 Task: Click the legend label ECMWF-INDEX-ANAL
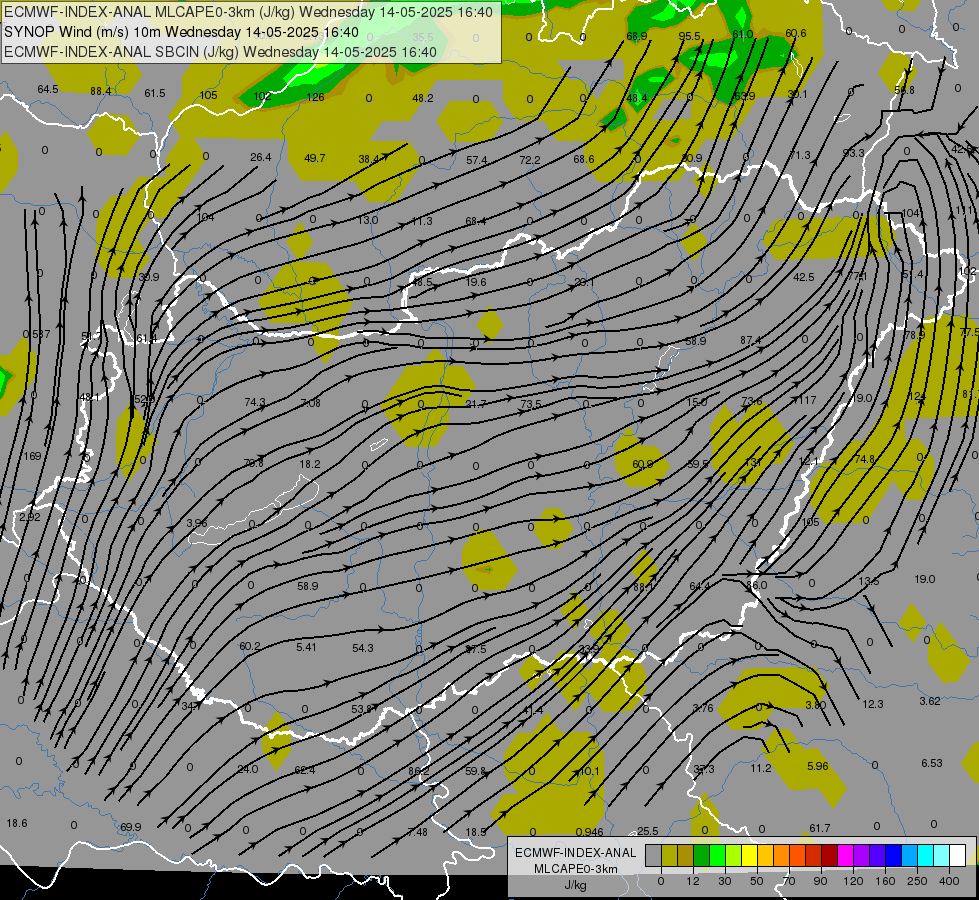coord(575,853)
